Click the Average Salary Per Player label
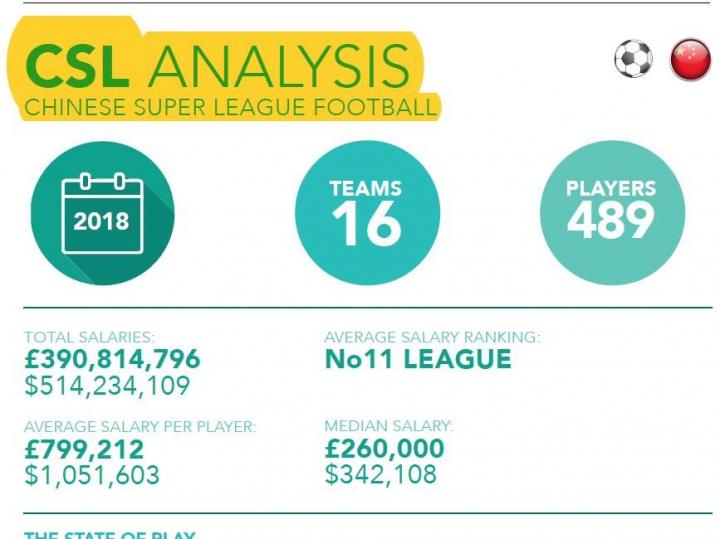The width and height of the screenshot is (720, 539). (140, 427)
